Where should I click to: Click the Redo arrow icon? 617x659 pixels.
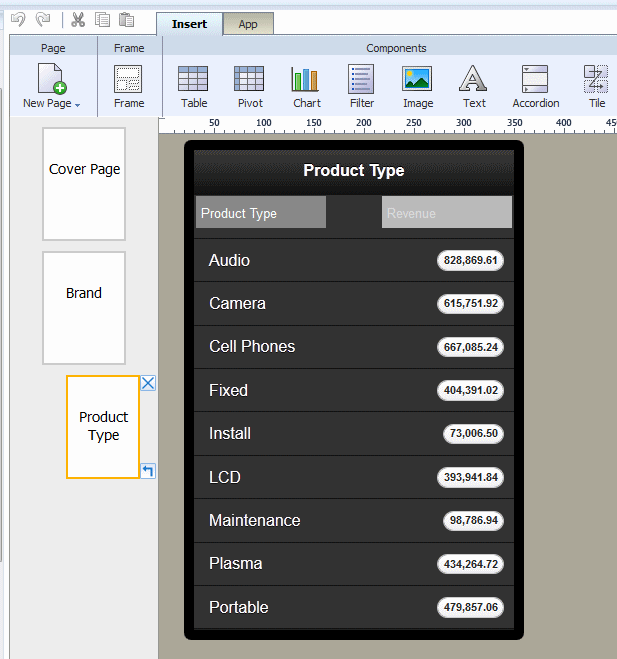(42, 20)
